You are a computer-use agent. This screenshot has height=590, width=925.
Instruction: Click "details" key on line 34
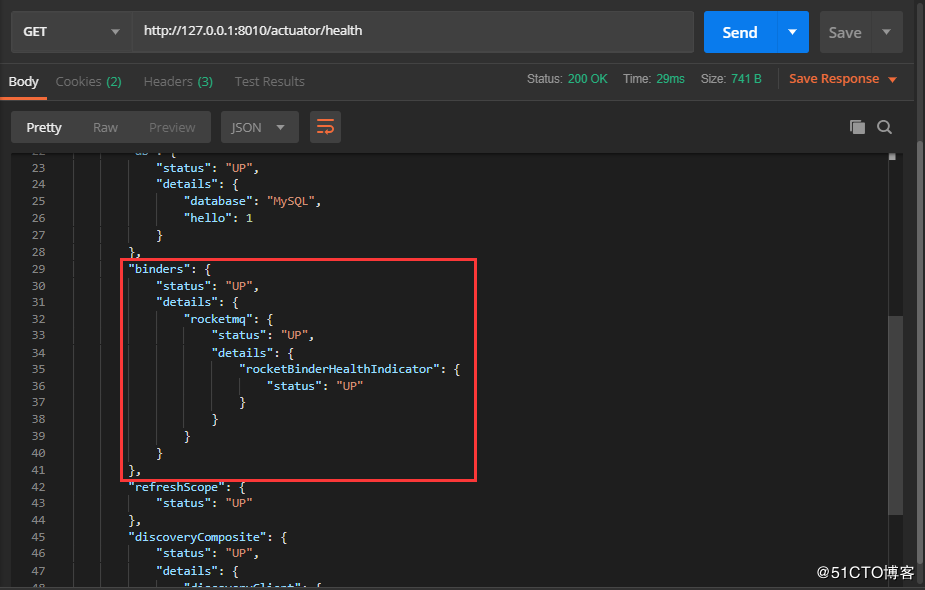tap(242, 353)
